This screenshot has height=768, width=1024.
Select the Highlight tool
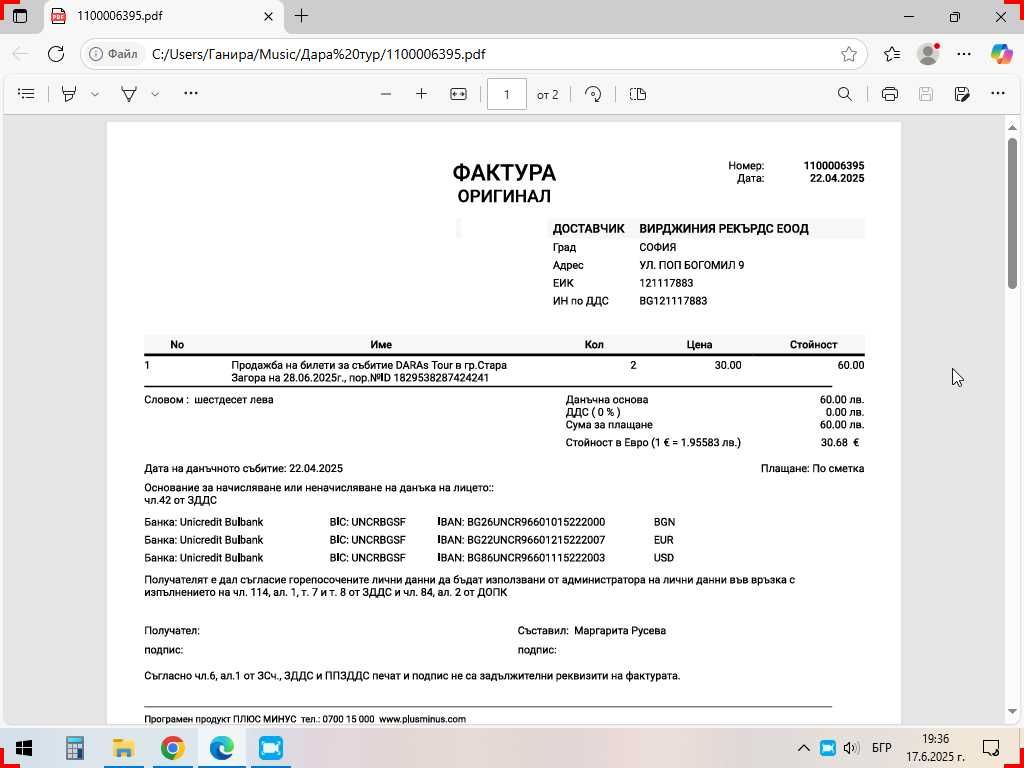69,94
